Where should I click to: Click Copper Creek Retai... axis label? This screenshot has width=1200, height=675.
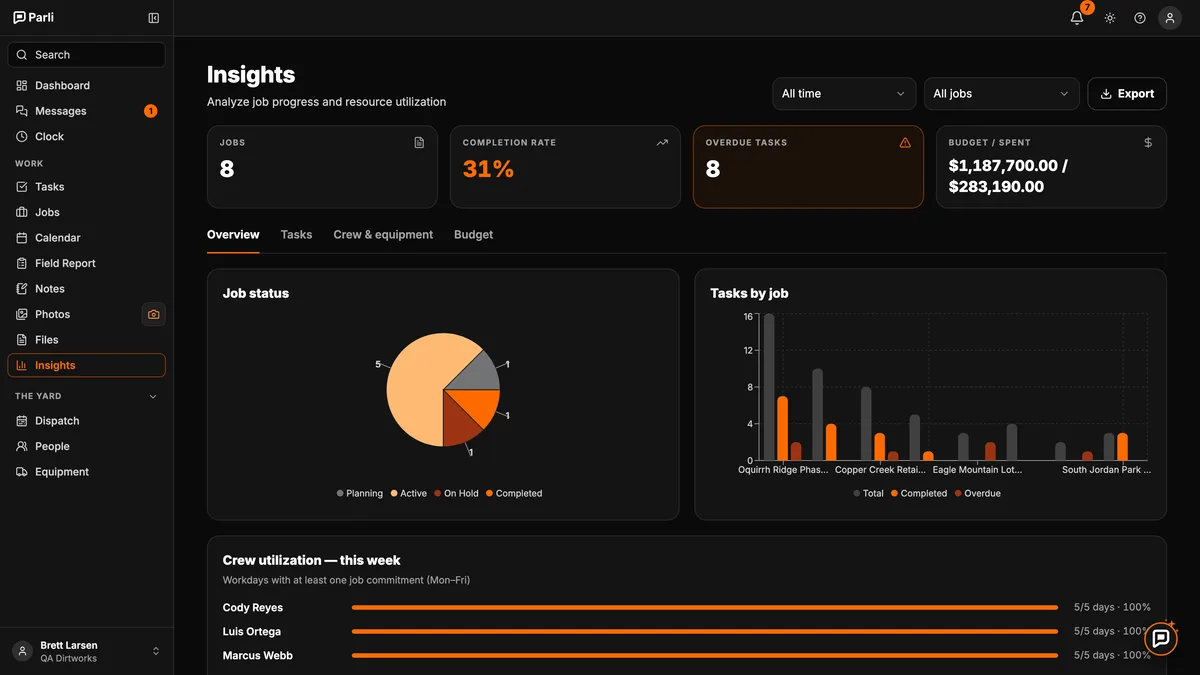click(881, 469)
